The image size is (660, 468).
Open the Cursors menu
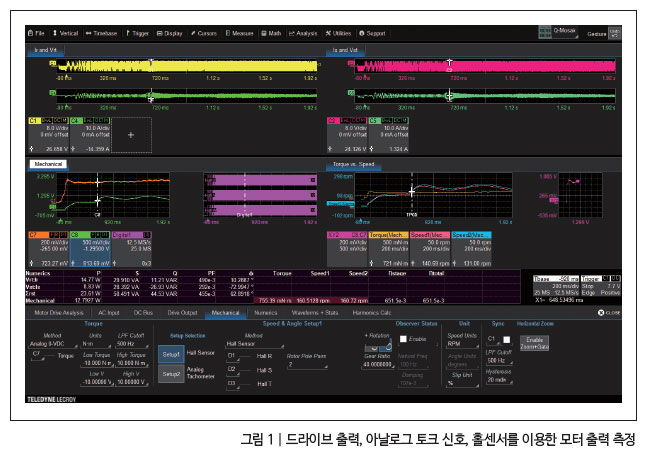tap(204, 33)
